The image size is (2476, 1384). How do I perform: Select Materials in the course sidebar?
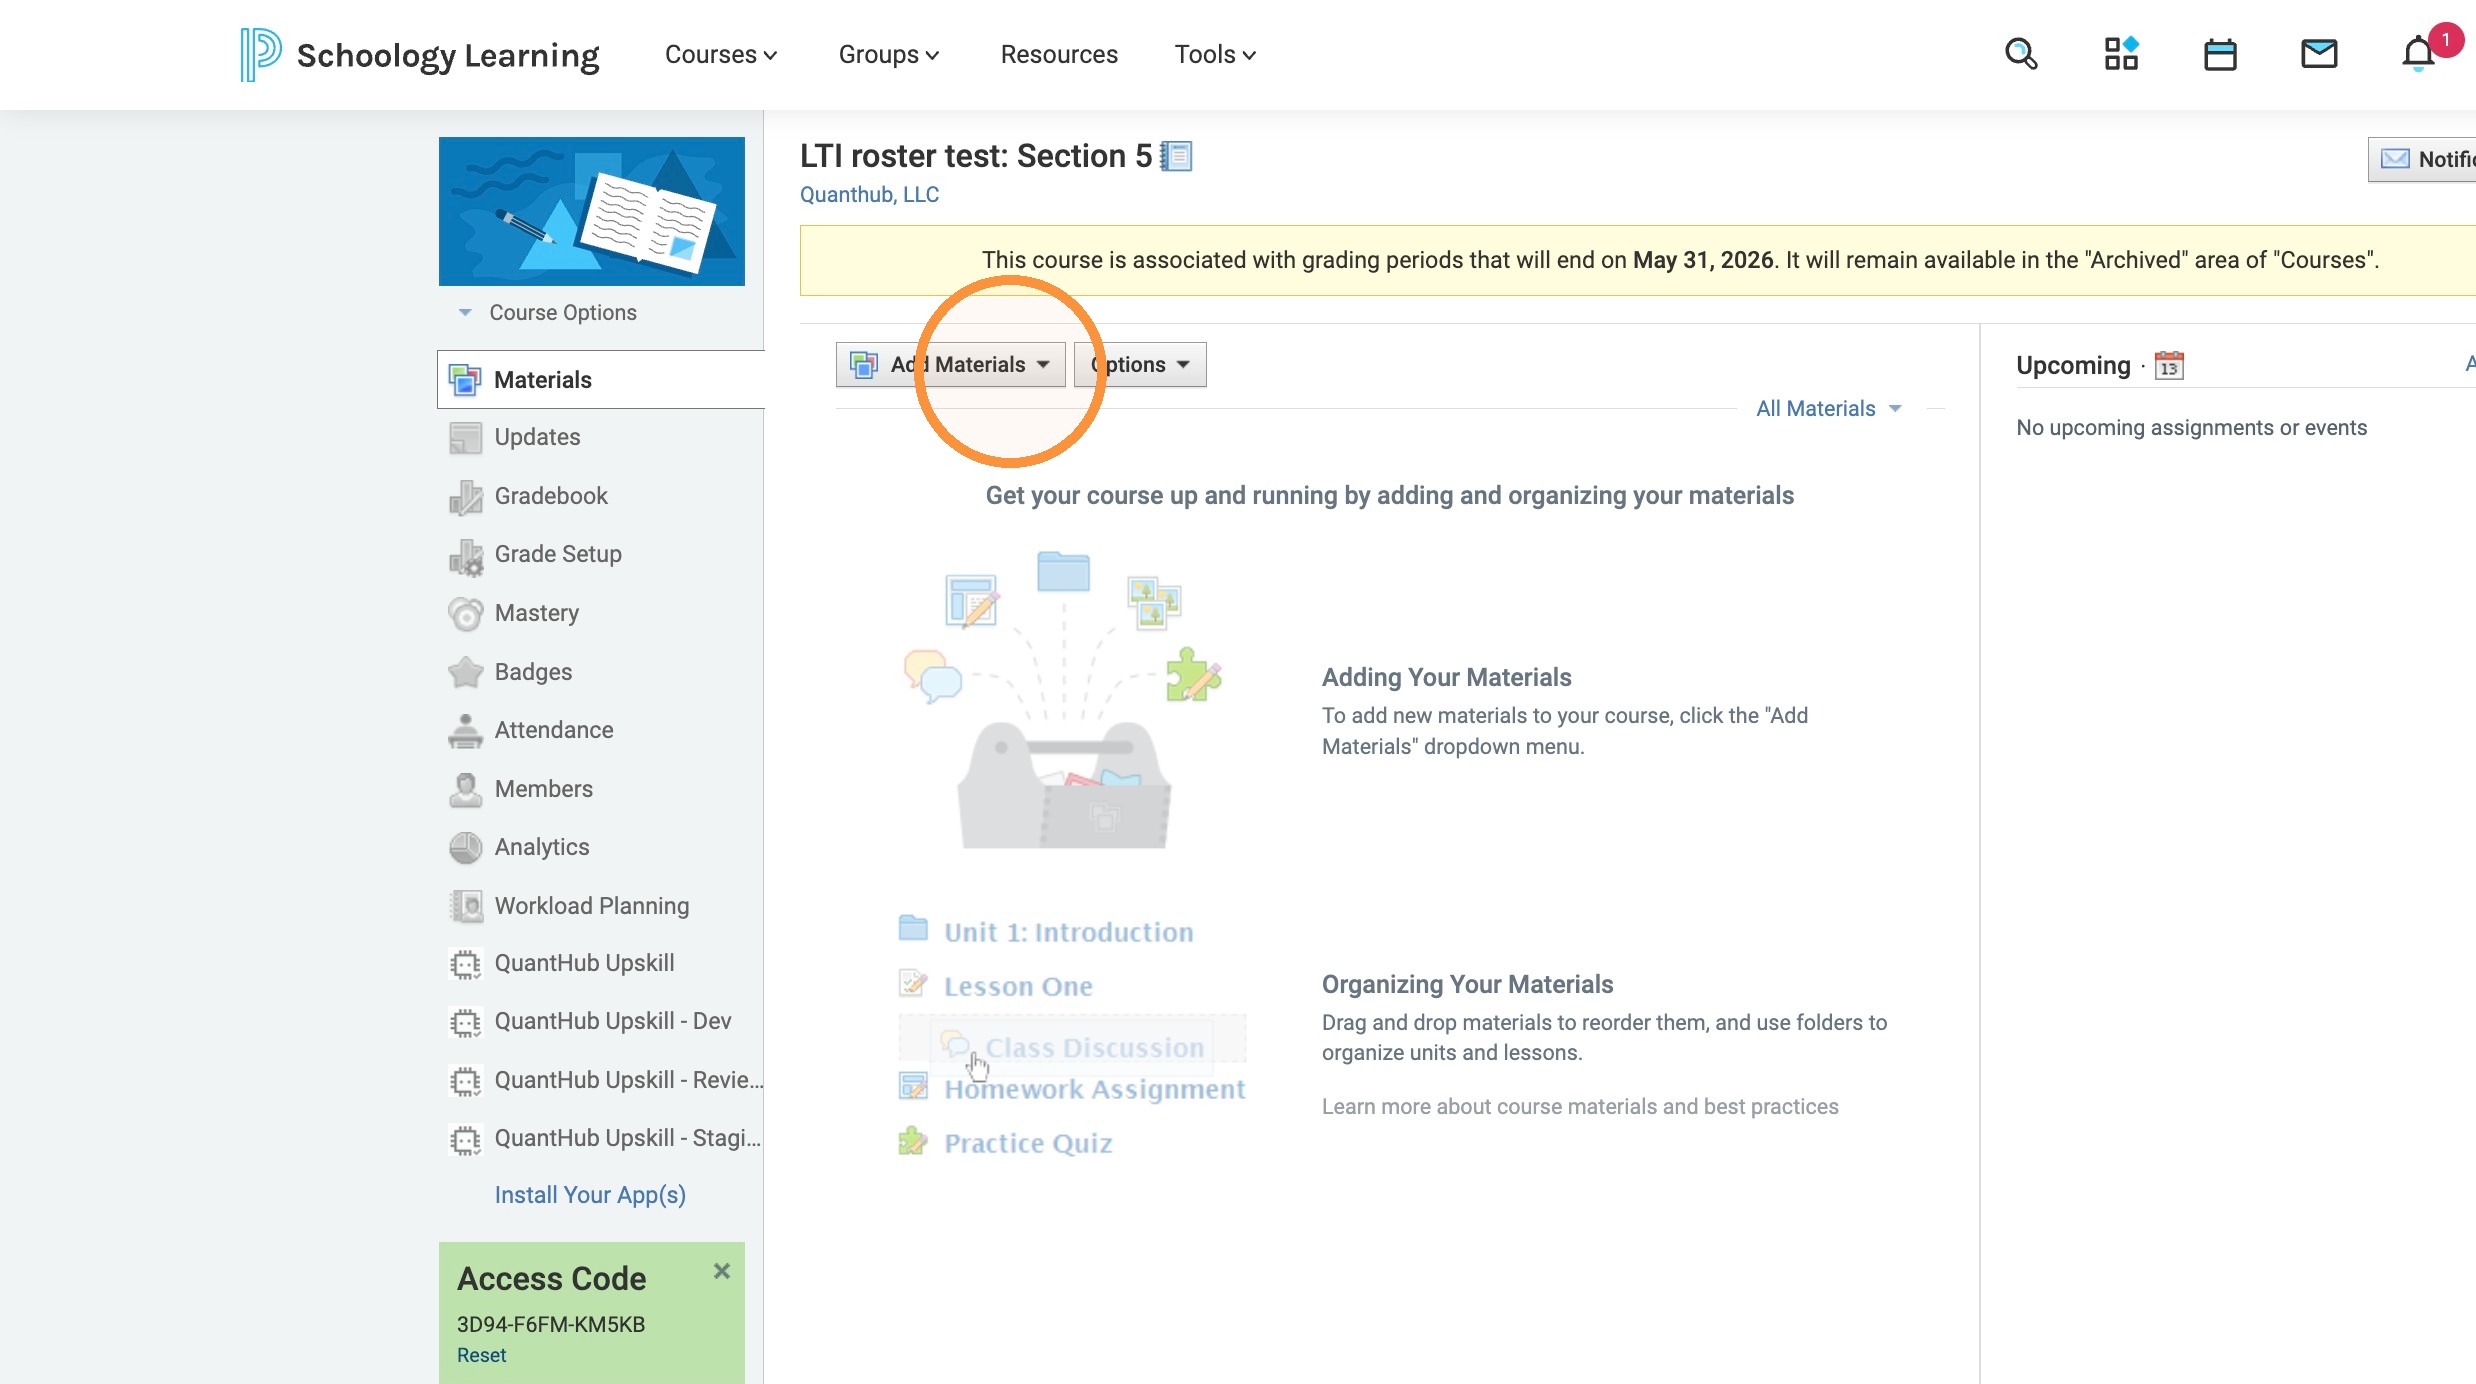543,380
